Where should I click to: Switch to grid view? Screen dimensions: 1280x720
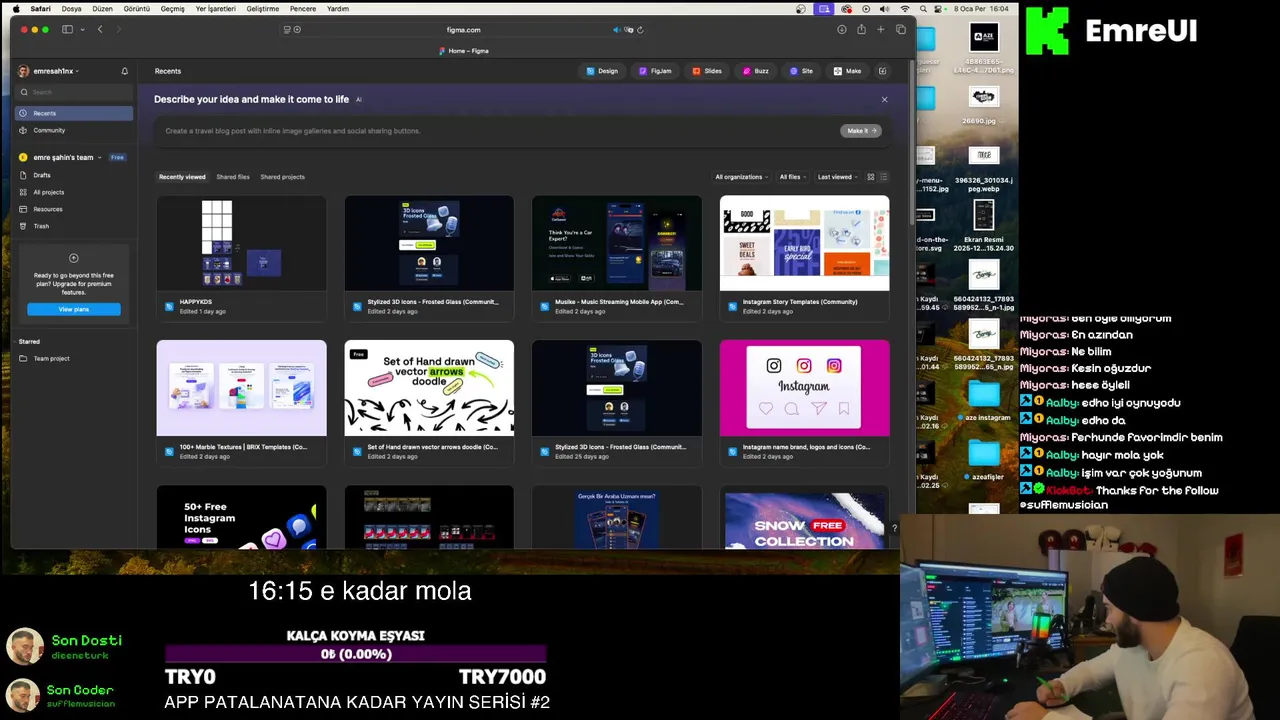coord(870,177)
